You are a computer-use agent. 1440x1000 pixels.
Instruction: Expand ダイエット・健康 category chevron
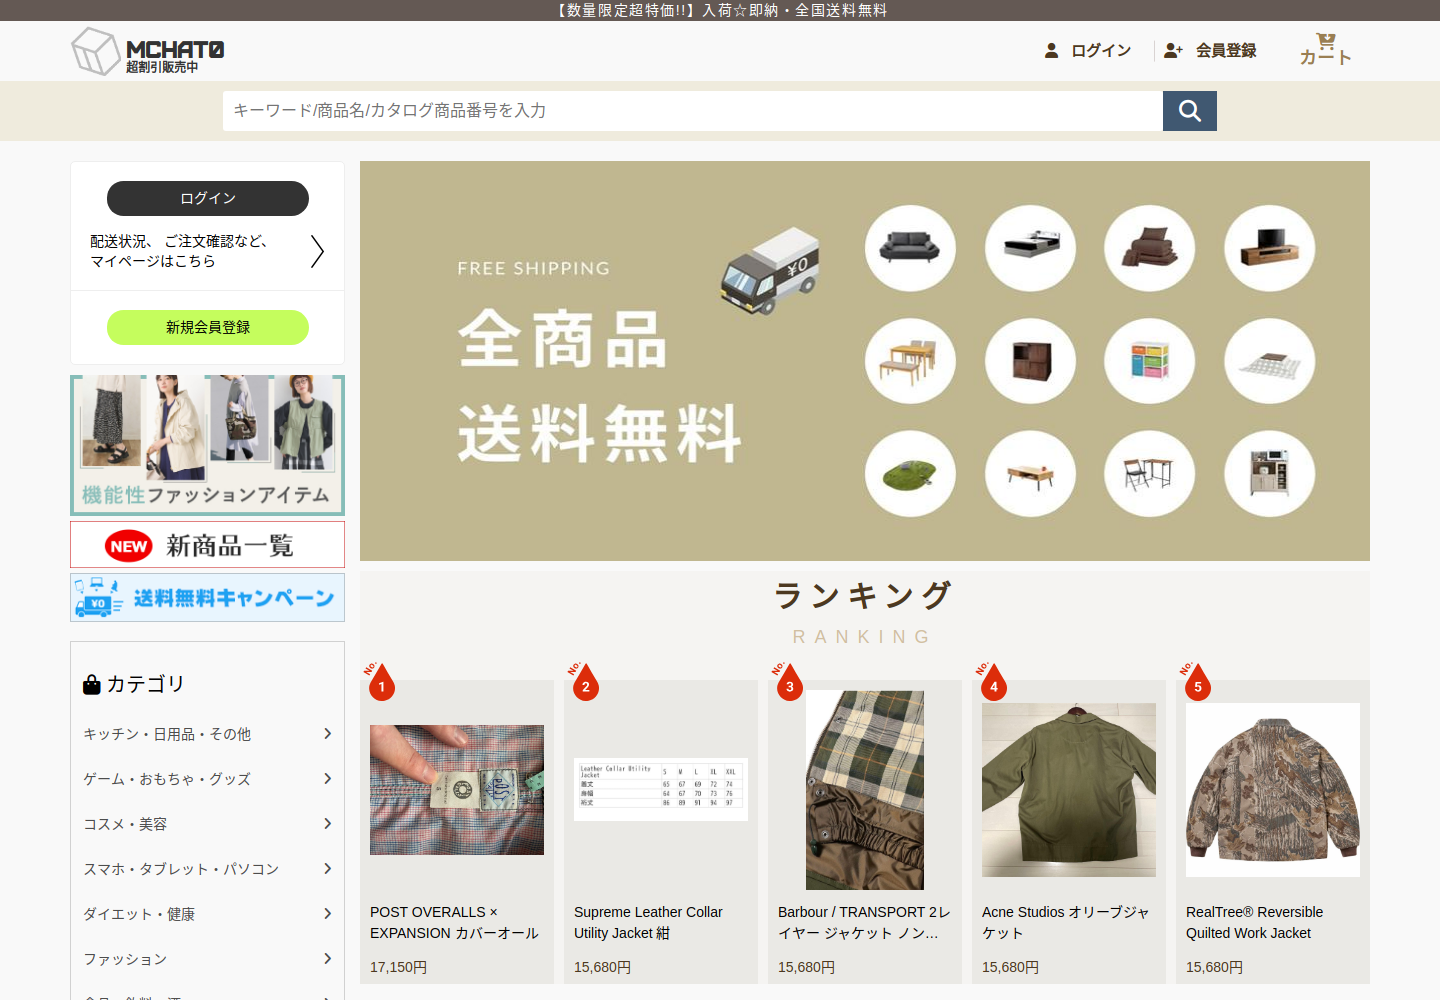(x=327, y=914)
